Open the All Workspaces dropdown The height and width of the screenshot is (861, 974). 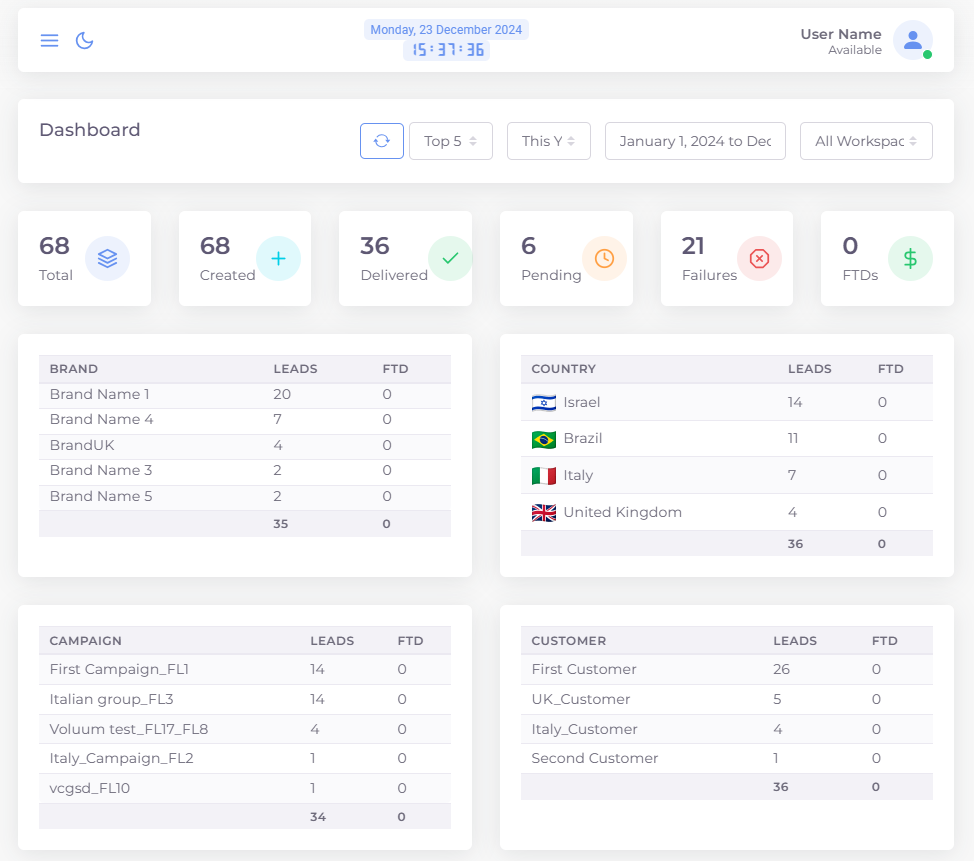point(866,141)
